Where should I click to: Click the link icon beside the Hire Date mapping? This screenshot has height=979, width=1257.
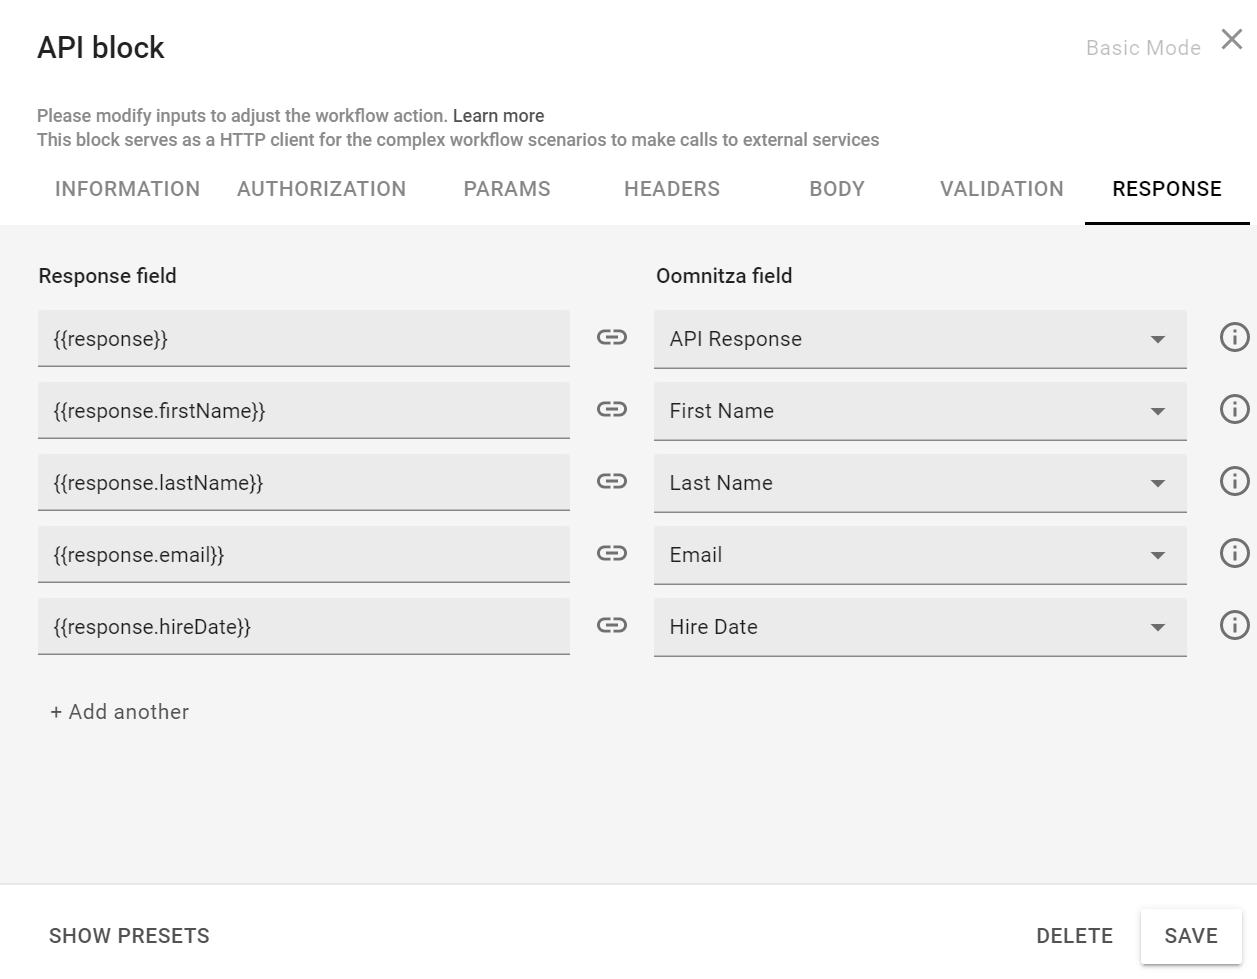click(x=611, y=625)
